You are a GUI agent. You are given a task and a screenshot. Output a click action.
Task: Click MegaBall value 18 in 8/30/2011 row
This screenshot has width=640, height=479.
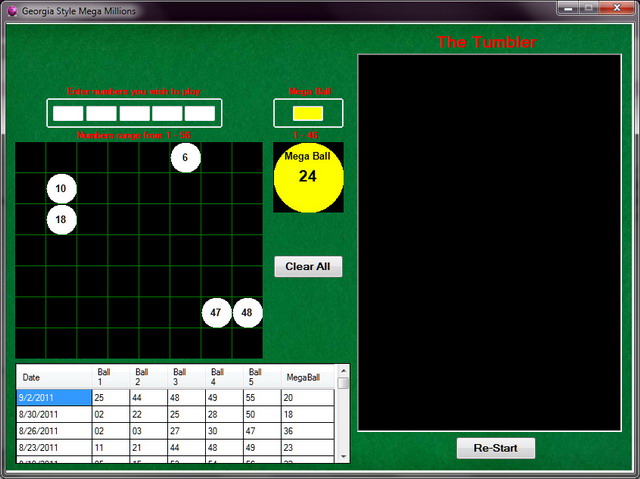[308, 414]
